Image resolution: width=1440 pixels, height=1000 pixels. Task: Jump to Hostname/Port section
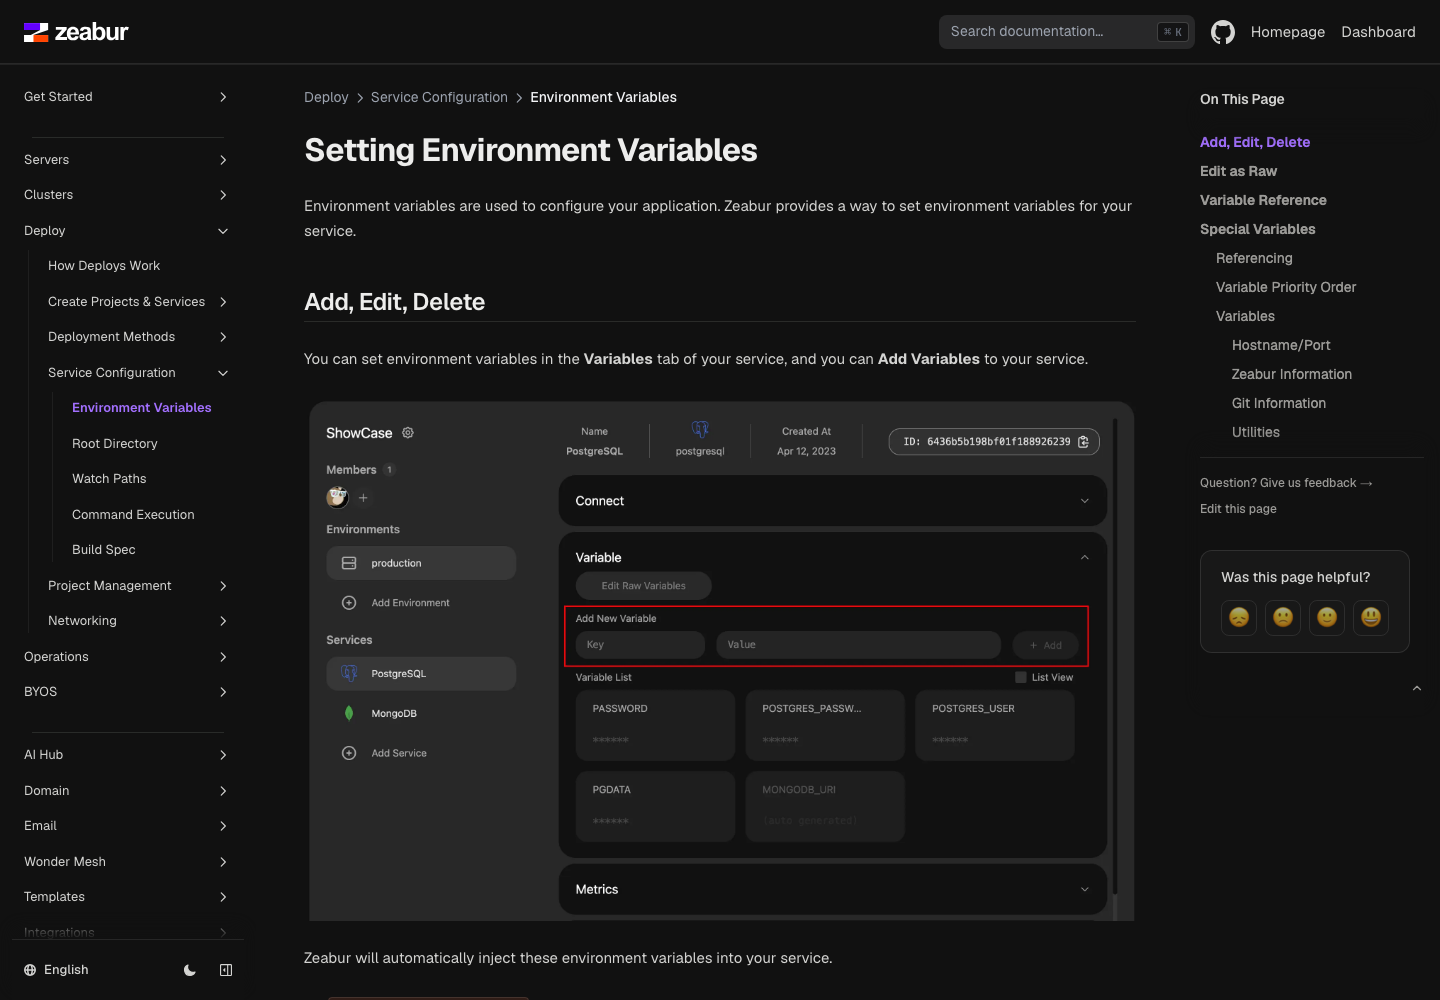click(1281, 345)
